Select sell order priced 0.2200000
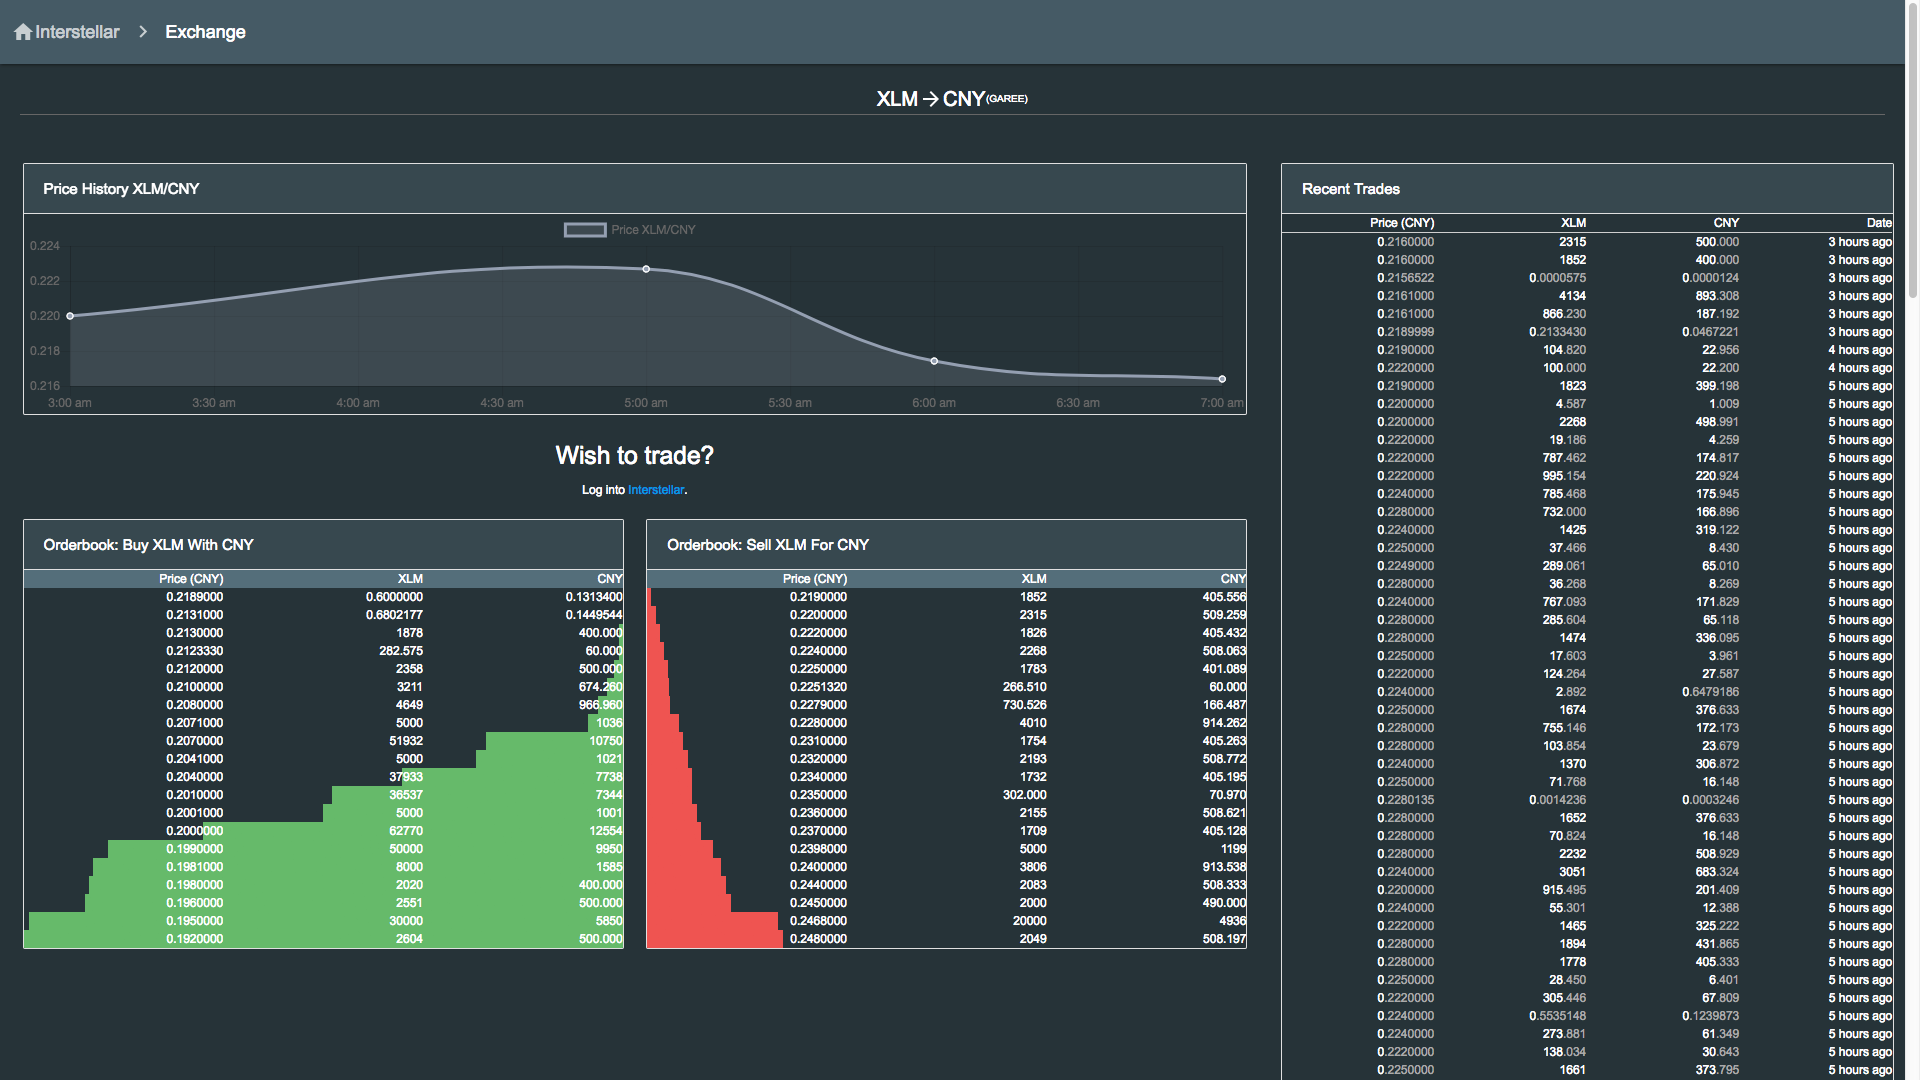Viewport: 1920px width, 1080px height. point(946,615)
